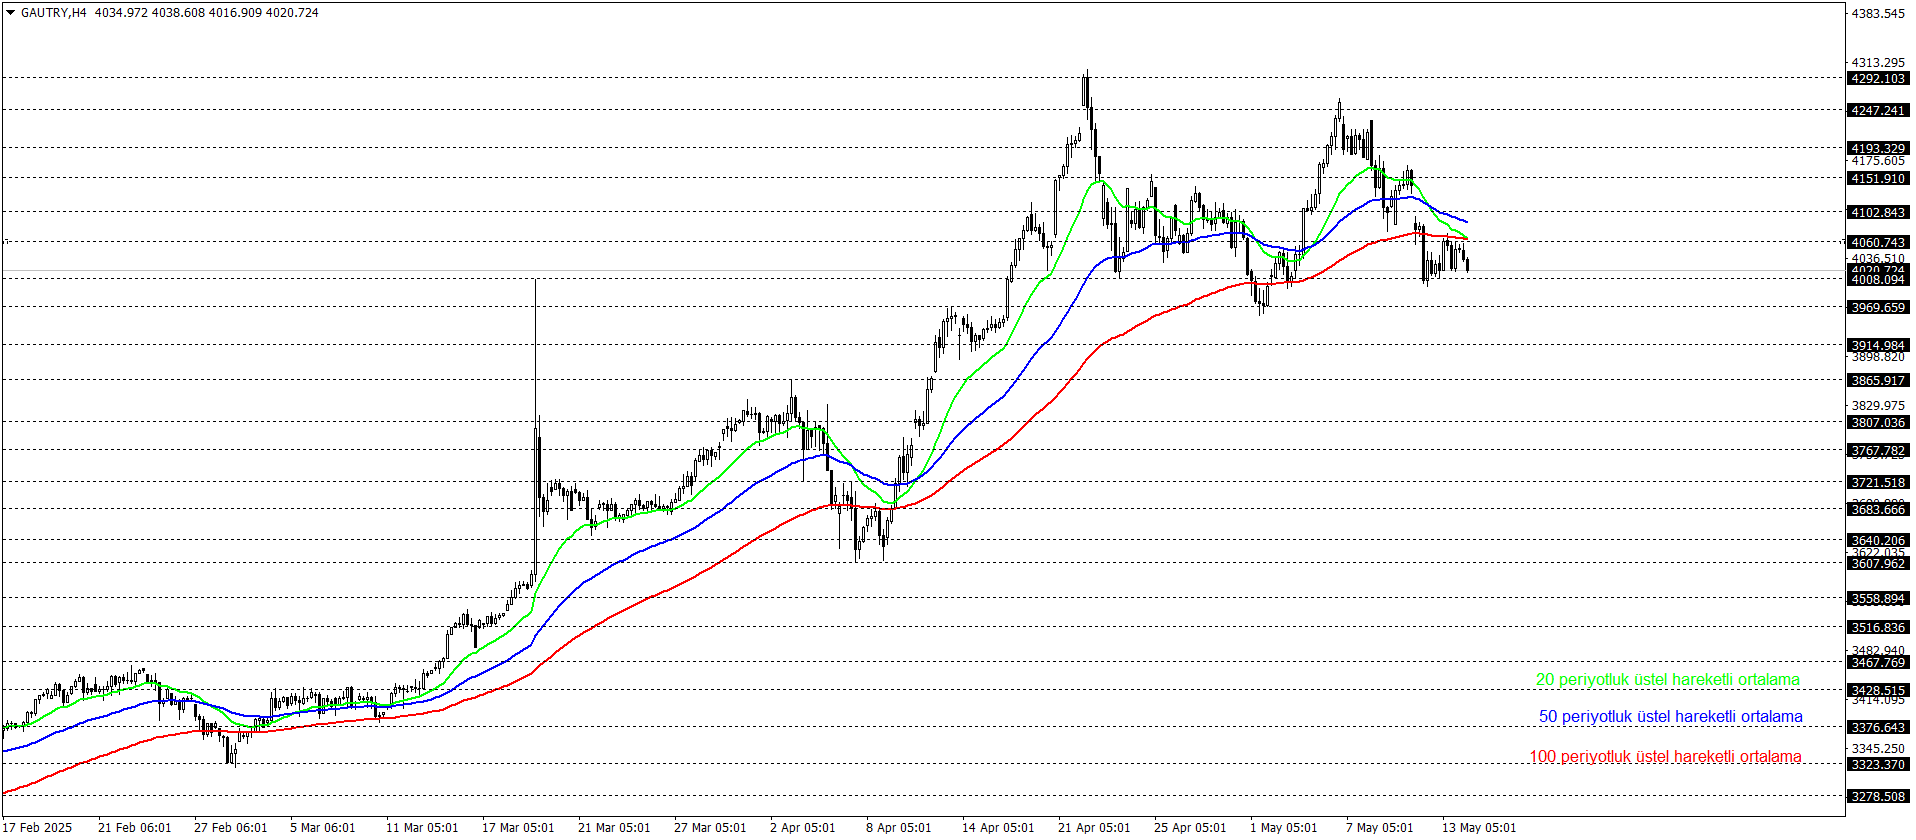Click the 3683.666 price level label
Viewport: 1916px width, 840px height.
click(1878, 510)
